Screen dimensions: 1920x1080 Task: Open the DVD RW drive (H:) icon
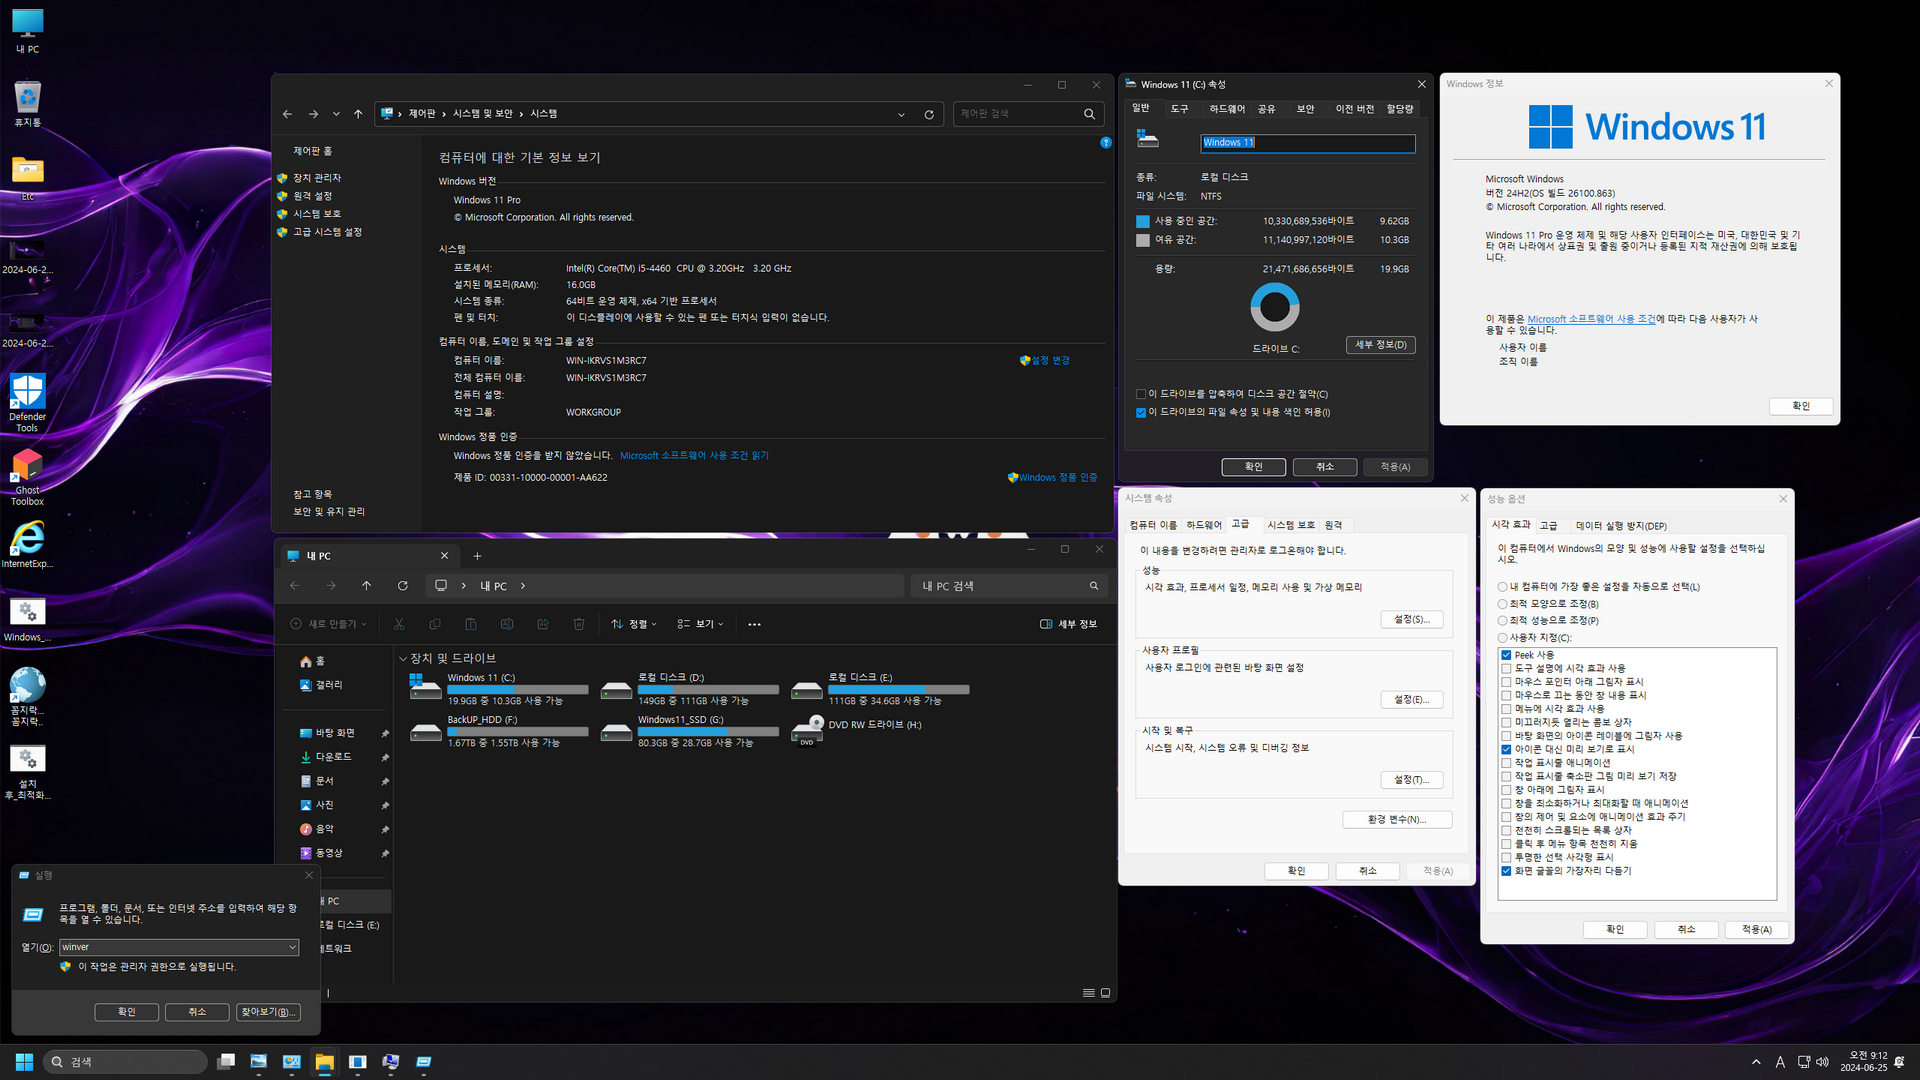click(x=807, y=729)
